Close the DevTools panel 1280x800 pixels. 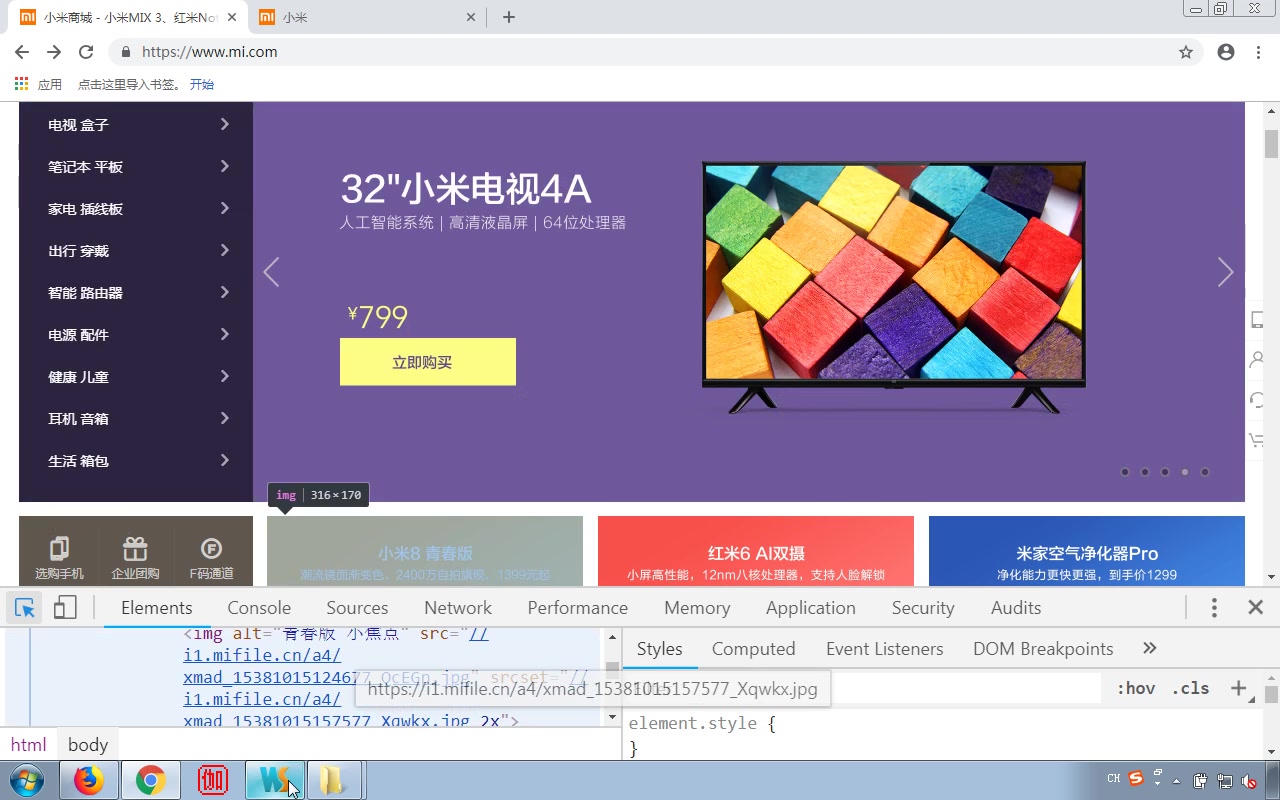point(1256,607)
